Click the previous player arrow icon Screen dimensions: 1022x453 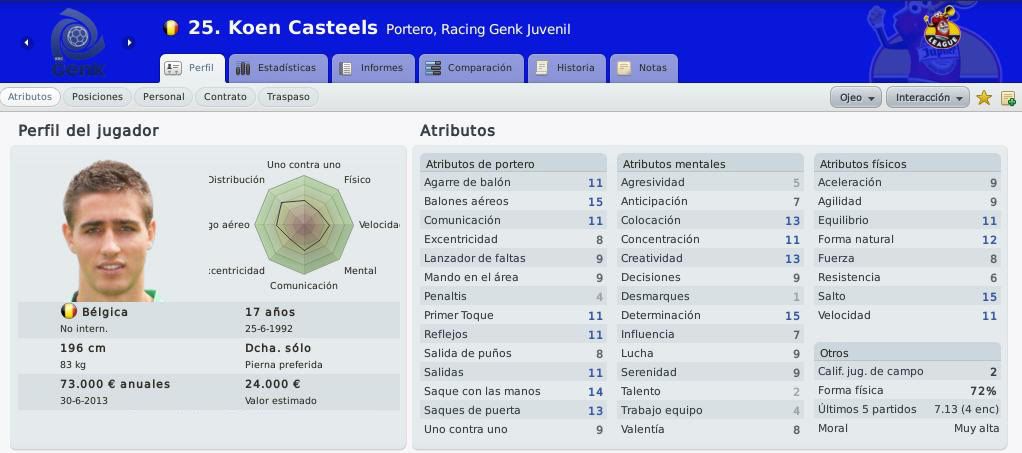click(26, 43)
